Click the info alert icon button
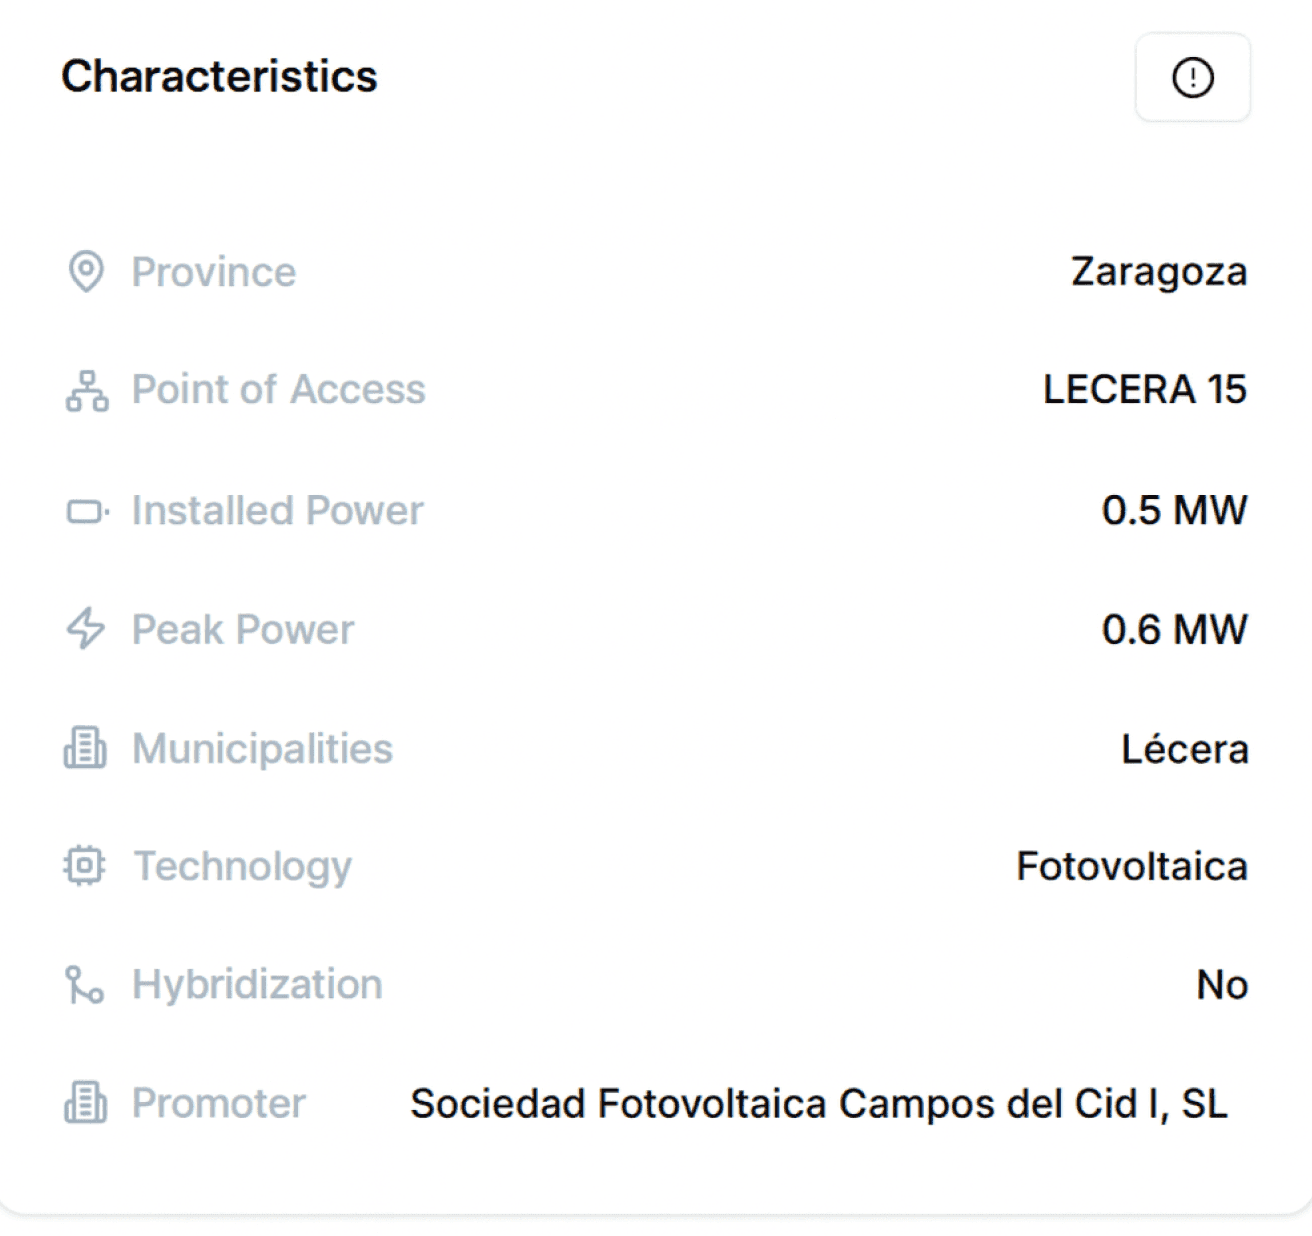The height and width of the screenshot is (1236, 1312). [x=1192, y=77]
